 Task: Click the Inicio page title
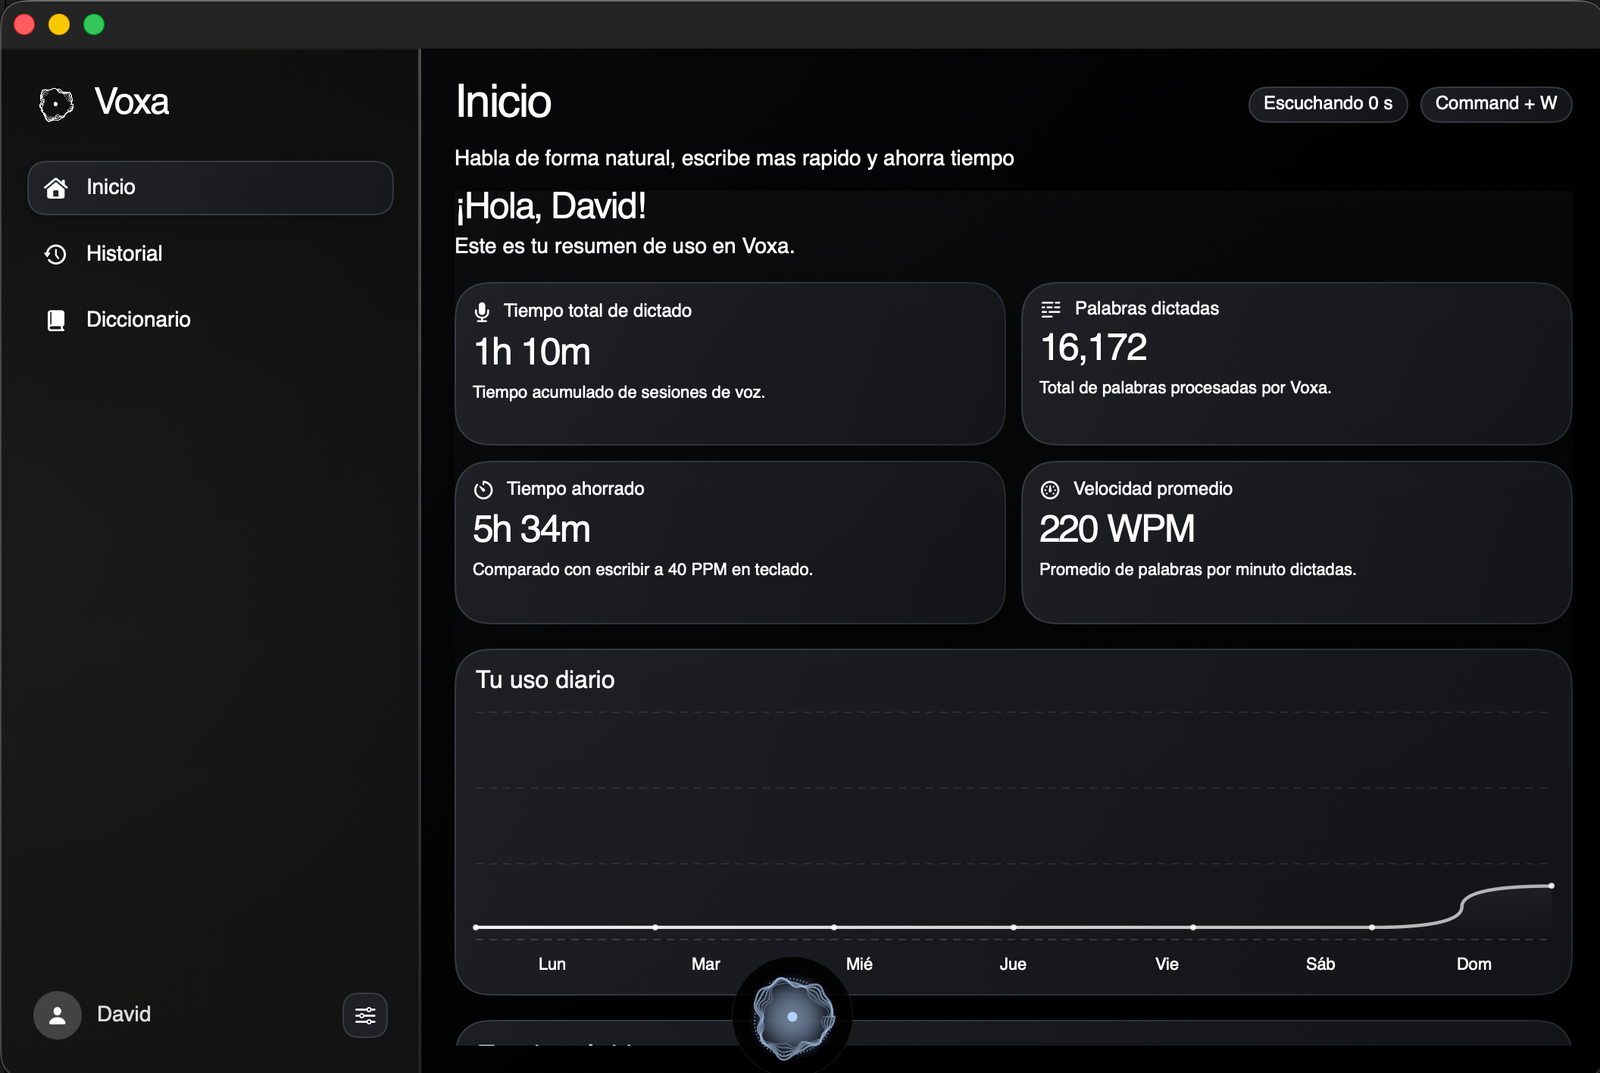coord(503,102)
